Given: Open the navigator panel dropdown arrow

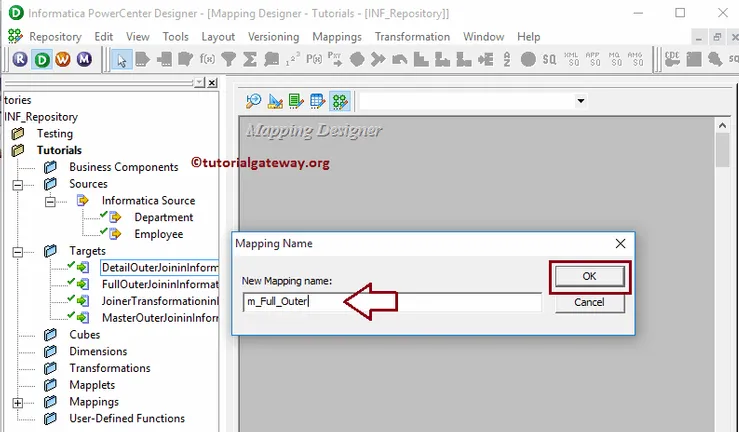Looking at the screenshot, I should 199,83.
